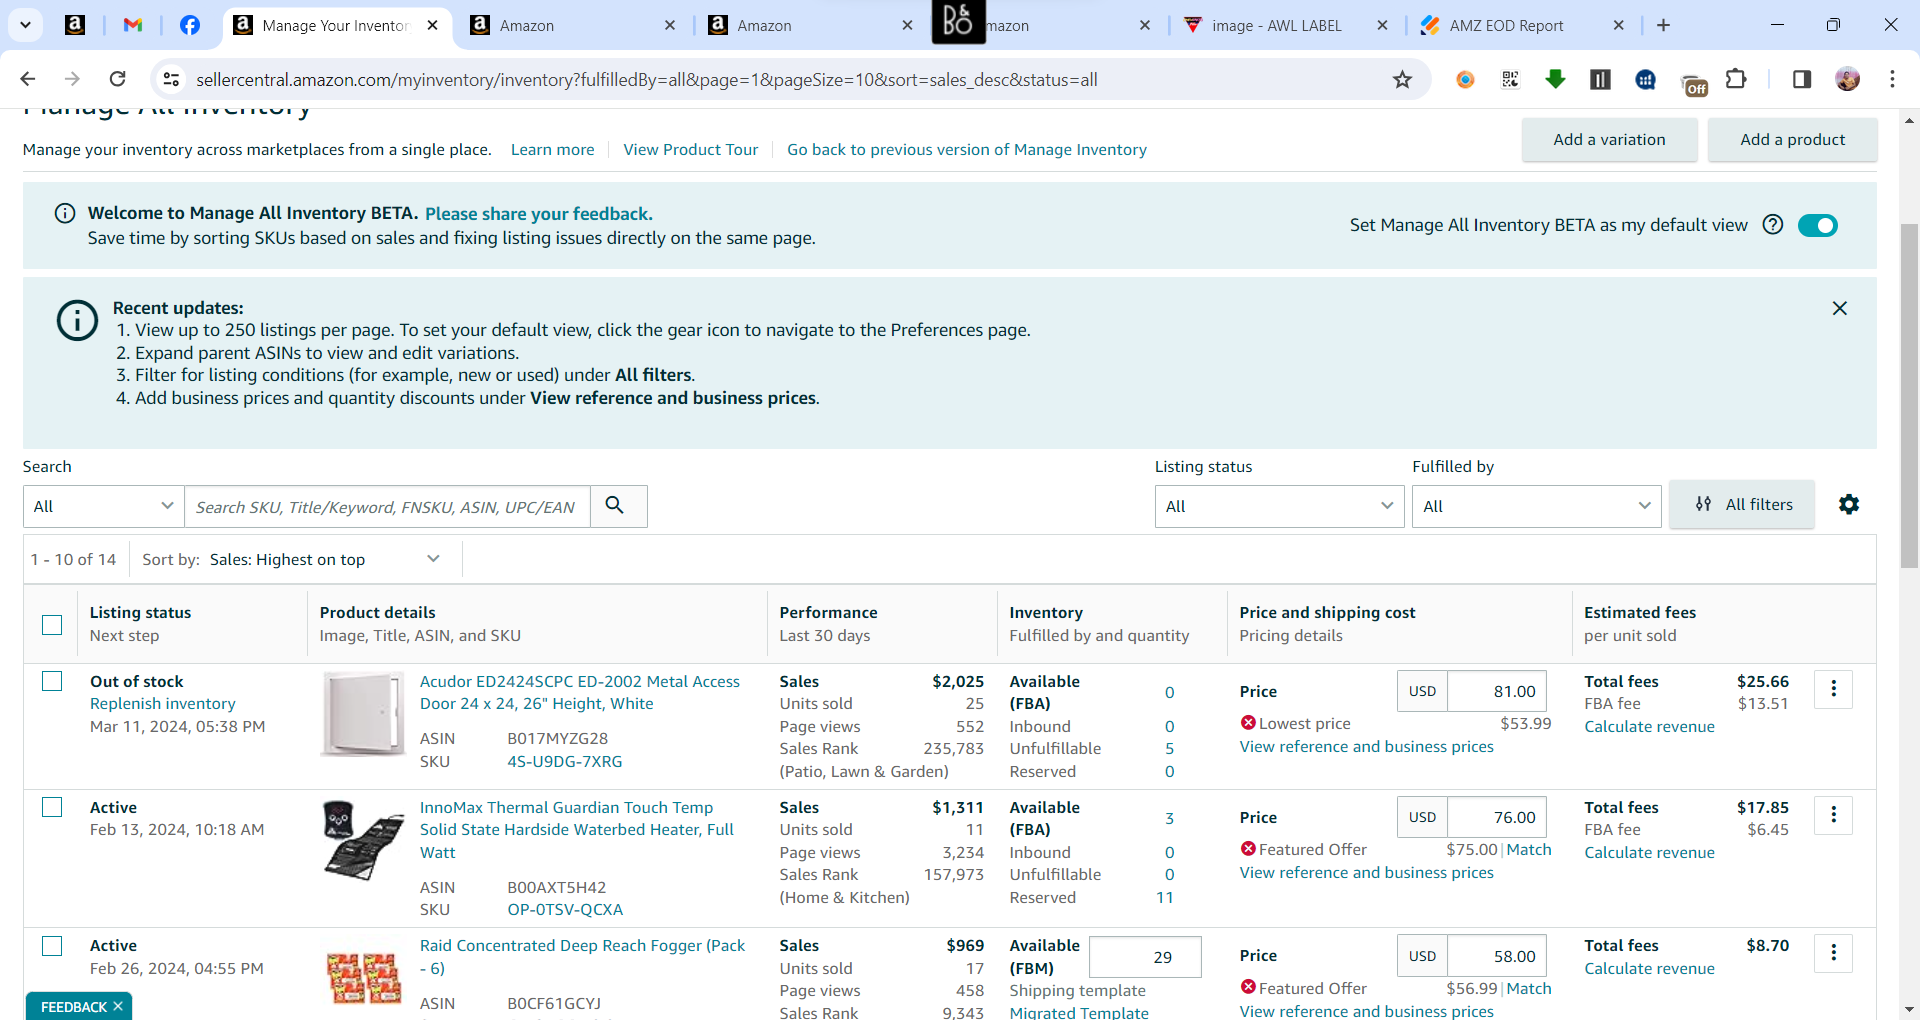Click Replenish inventory for Acudor
This screenshot has height=1020, width=1920.
(x=162, y=703)
